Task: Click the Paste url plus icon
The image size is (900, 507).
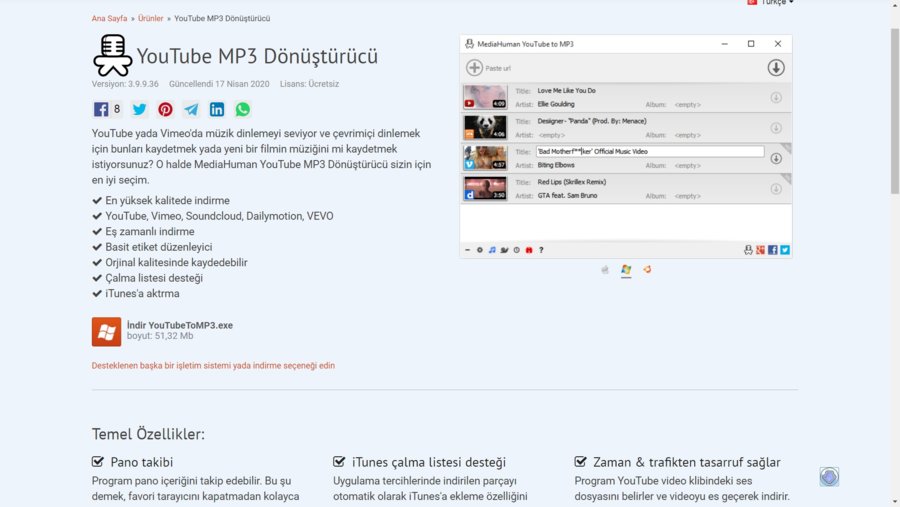Action: pyautogui.click(x=474, y=68)
